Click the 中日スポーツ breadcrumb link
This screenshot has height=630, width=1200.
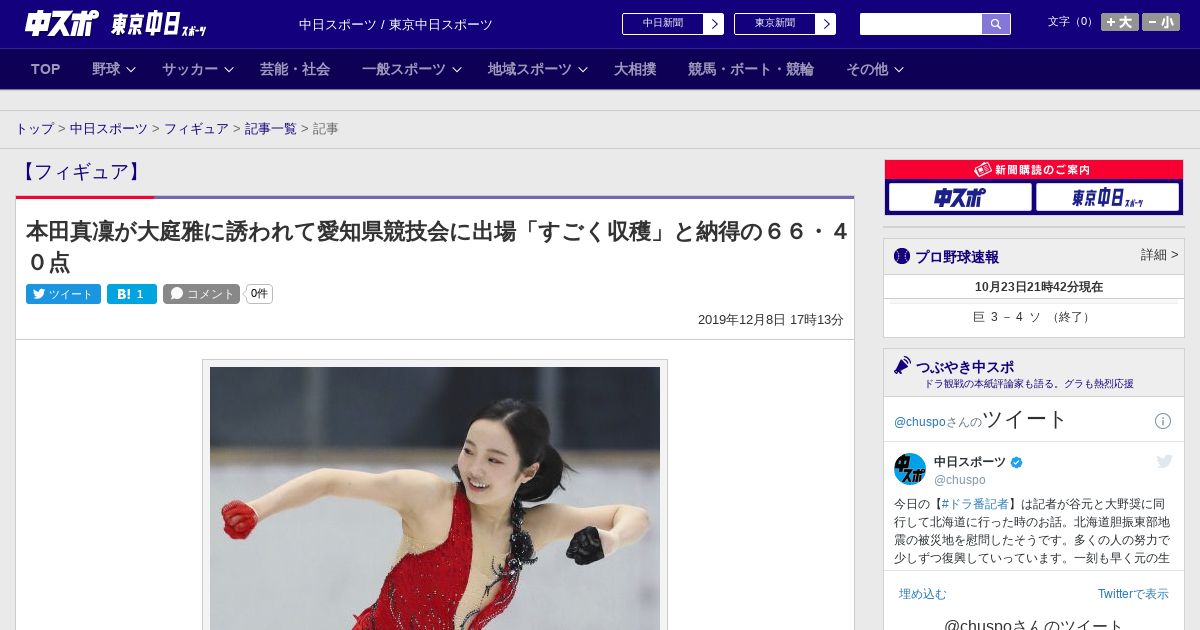pyautogui.click(x=109, y=129)
